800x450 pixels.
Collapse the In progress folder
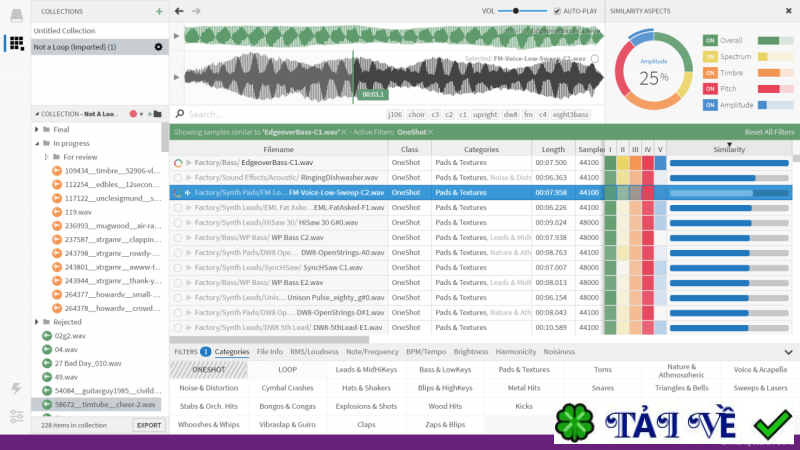tap(37, 143)
